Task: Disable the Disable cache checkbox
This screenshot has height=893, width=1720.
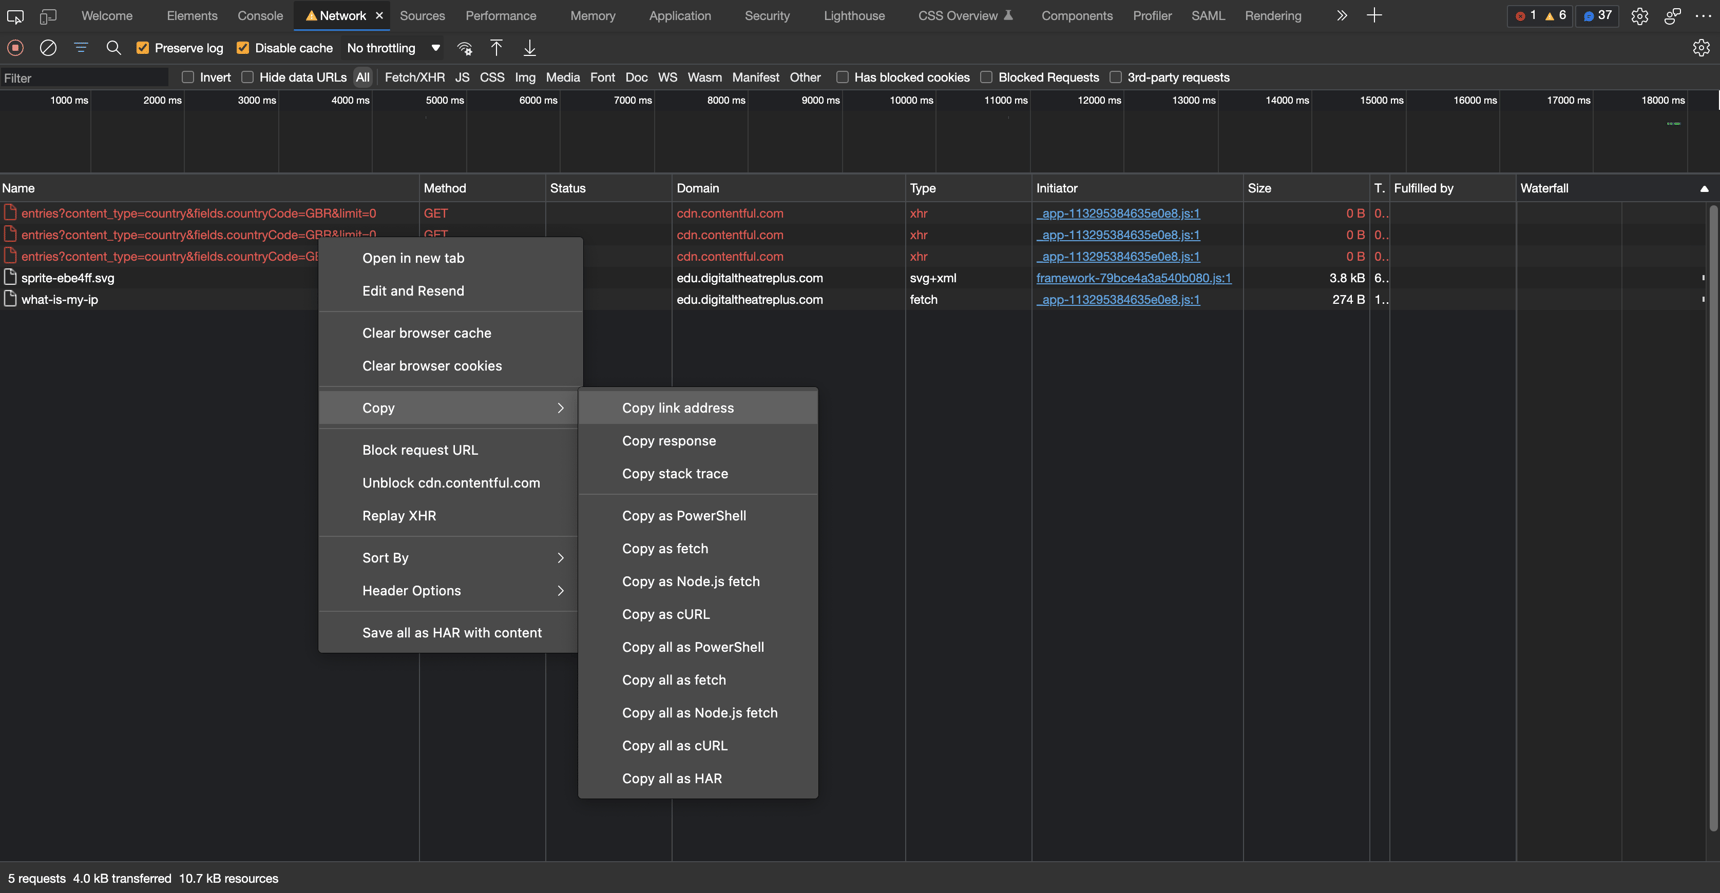Action: pyautogui.click(x=243, y=48)
